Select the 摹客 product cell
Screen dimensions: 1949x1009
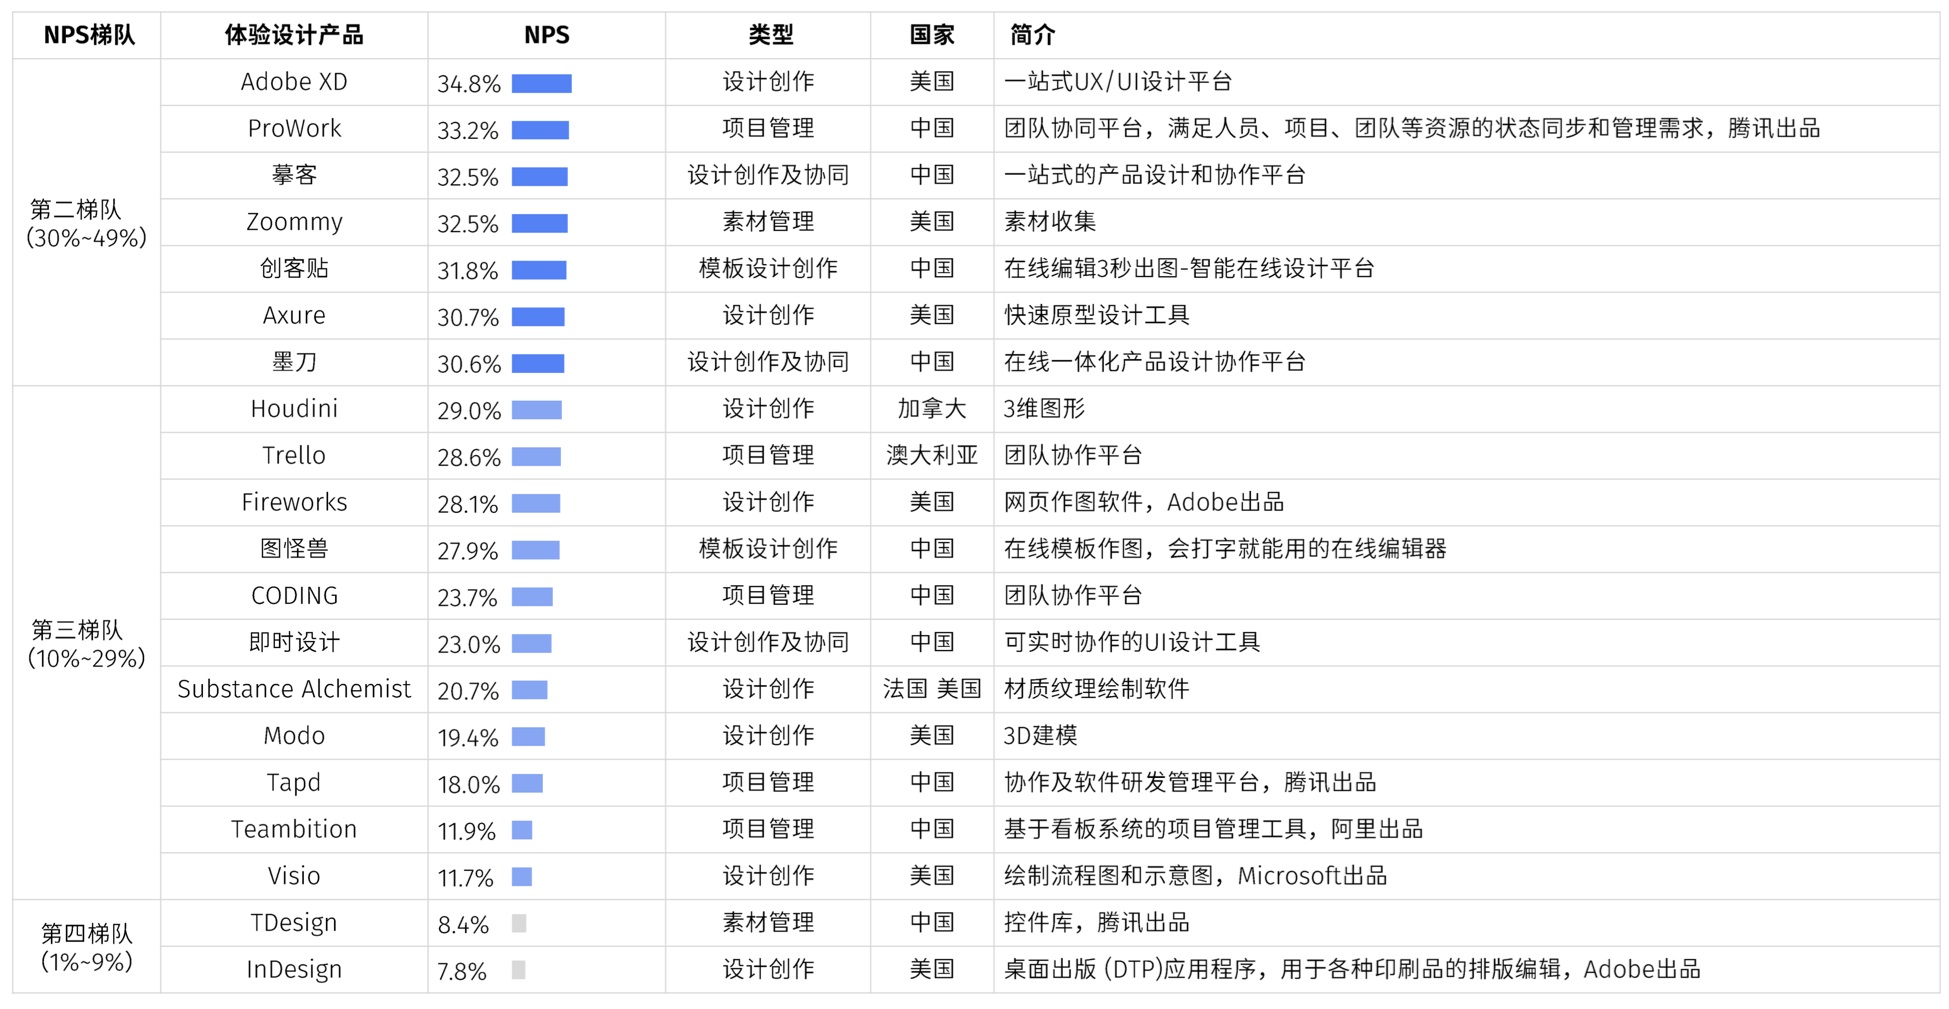(294, 175)
